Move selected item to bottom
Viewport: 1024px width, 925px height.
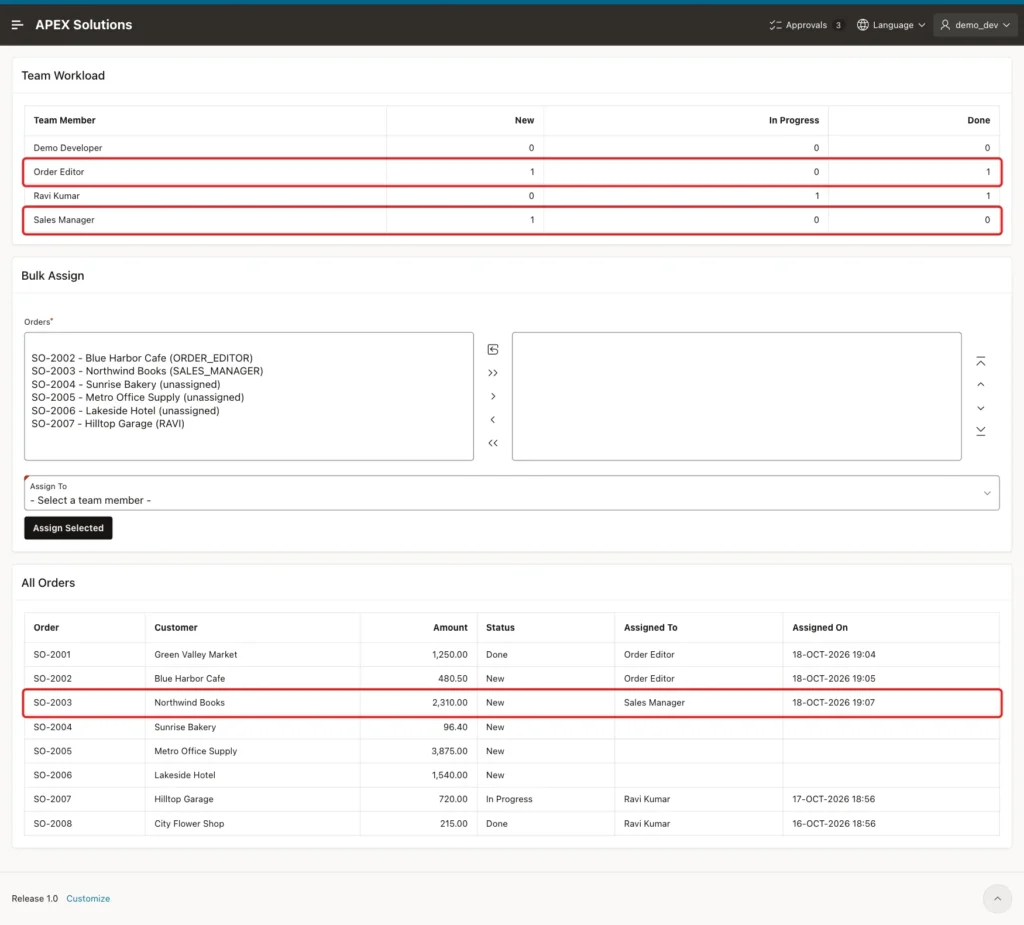[981, 431]
